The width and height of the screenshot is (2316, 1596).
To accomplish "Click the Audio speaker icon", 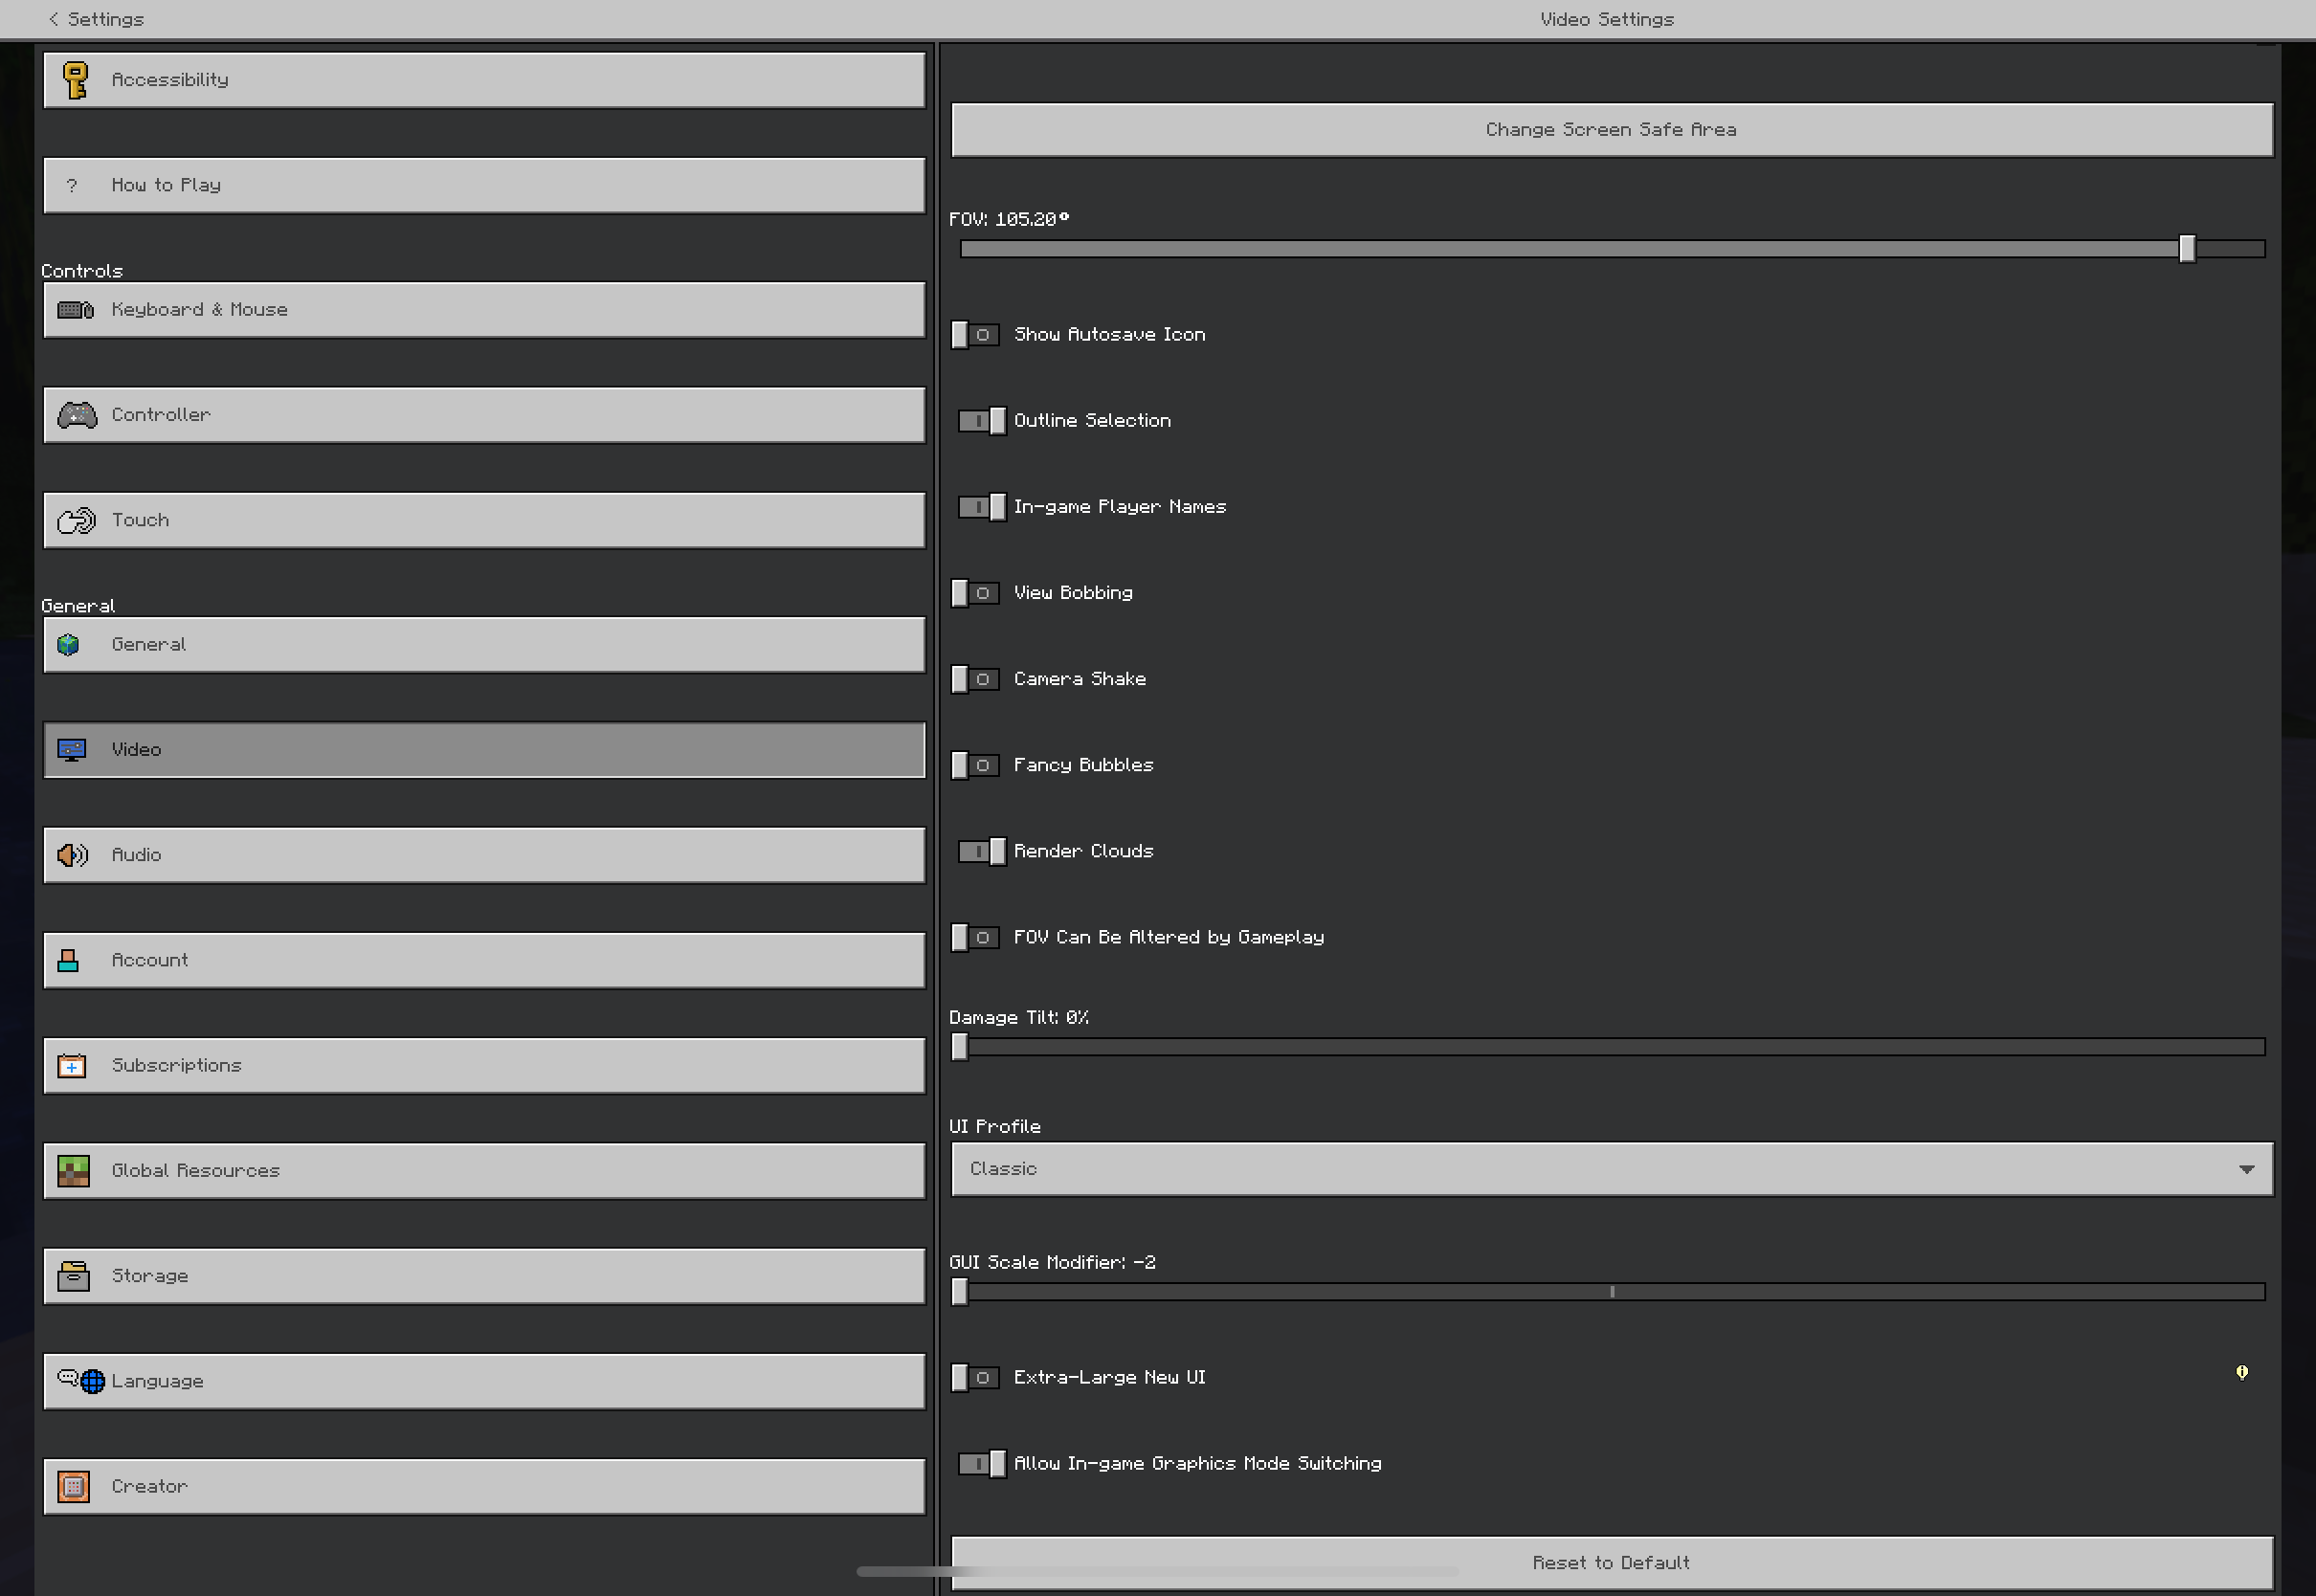I will coord(72,855).
